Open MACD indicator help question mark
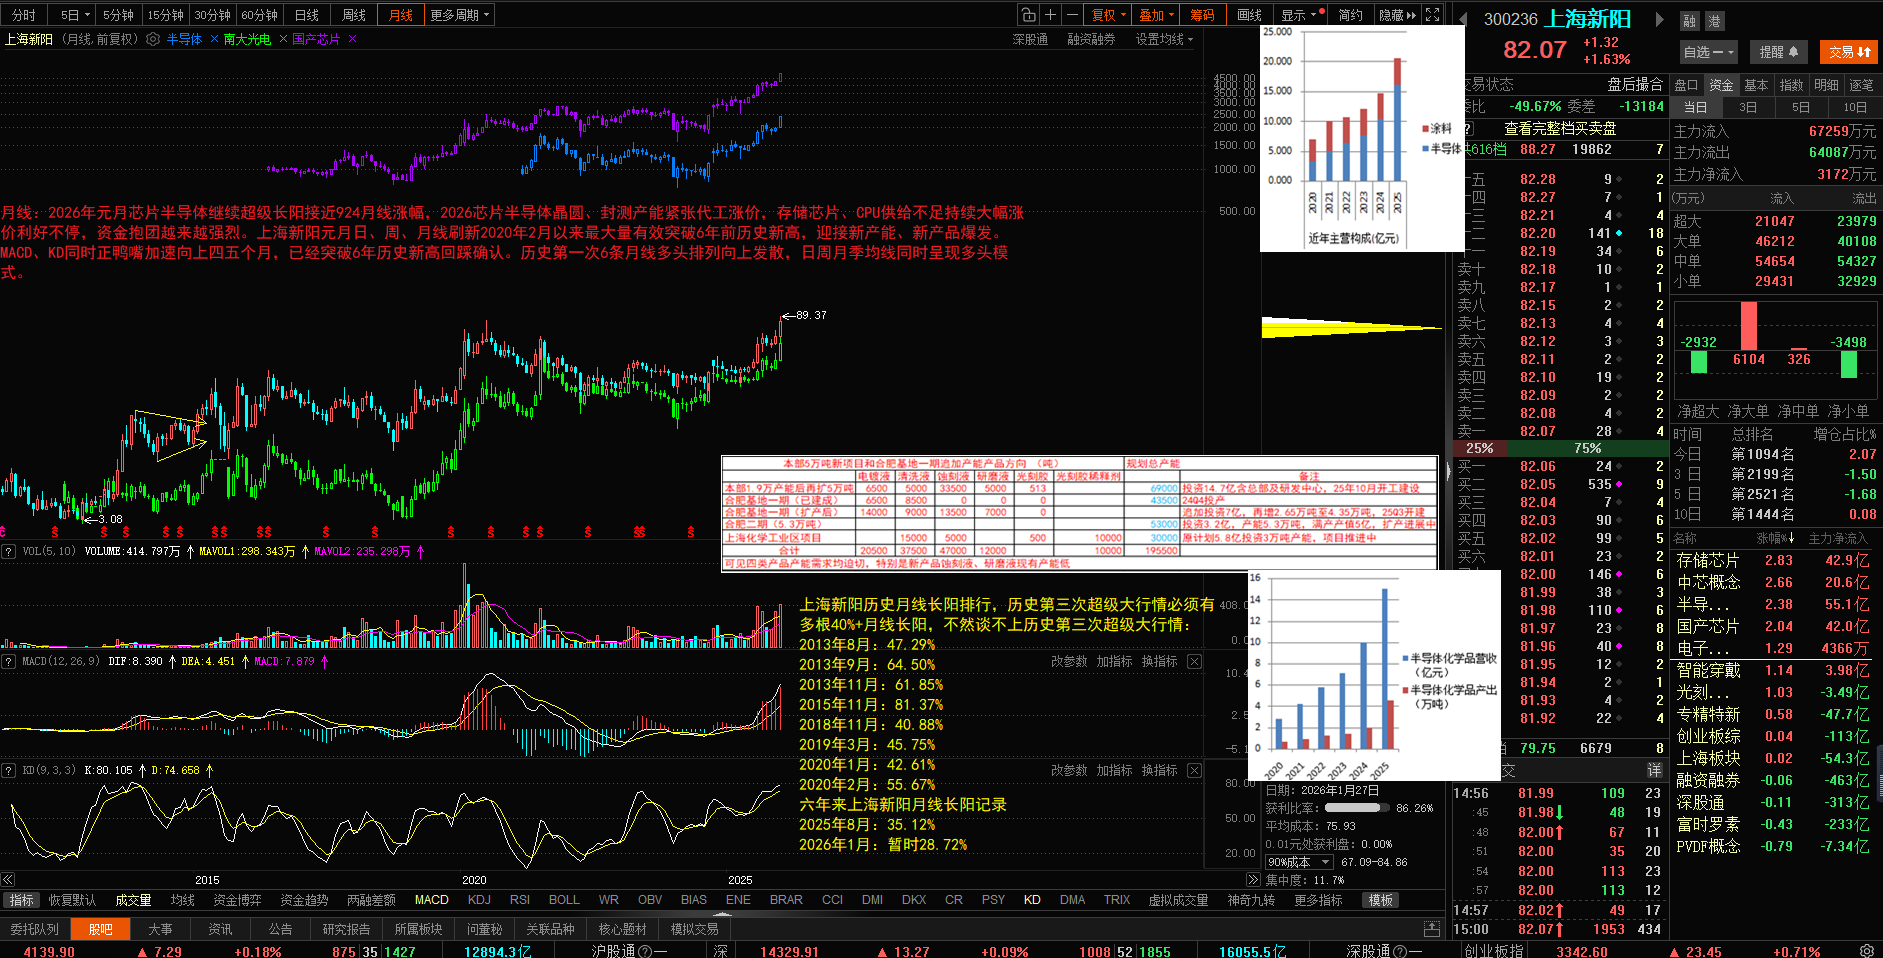1883x958 pixels. pos(8,661)
